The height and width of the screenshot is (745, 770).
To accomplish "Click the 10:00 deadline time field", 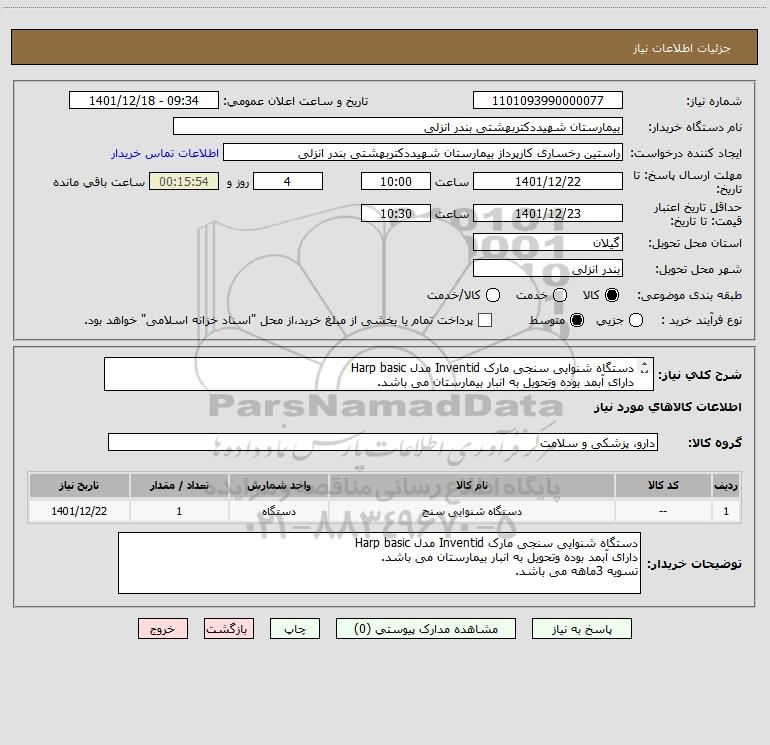I will tap(396, 181).
